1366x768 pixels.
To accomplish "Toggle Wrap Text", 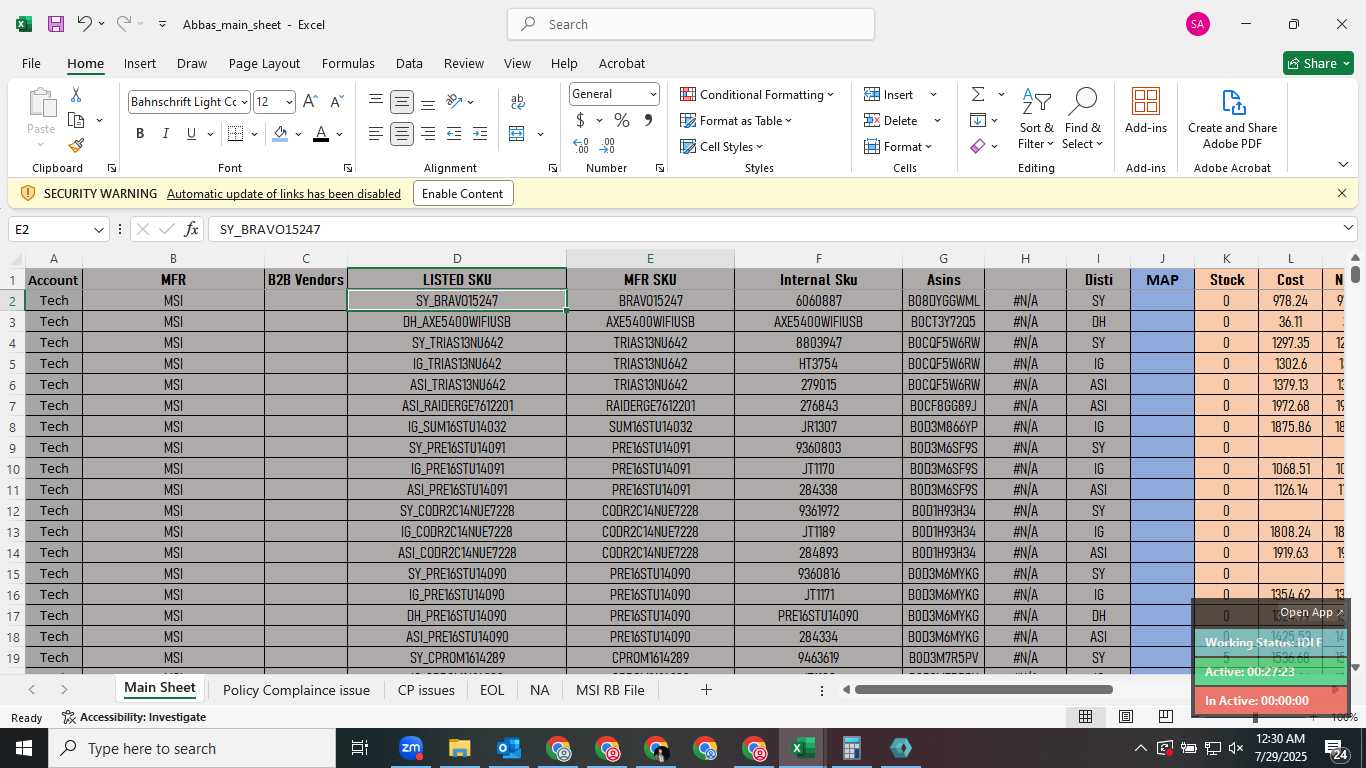I will pyautogui.click(x=518, y=102).
